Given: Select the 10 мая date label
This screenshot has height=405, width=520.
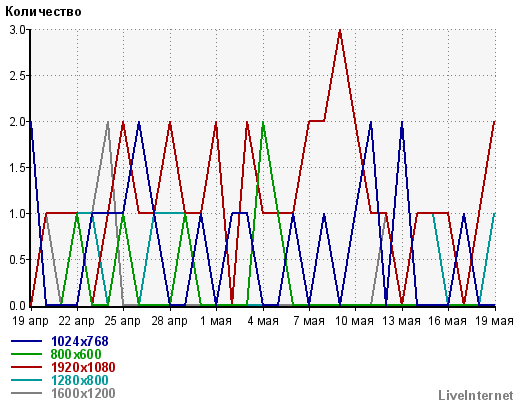Looking at the screenshot, I should point(354,321).
